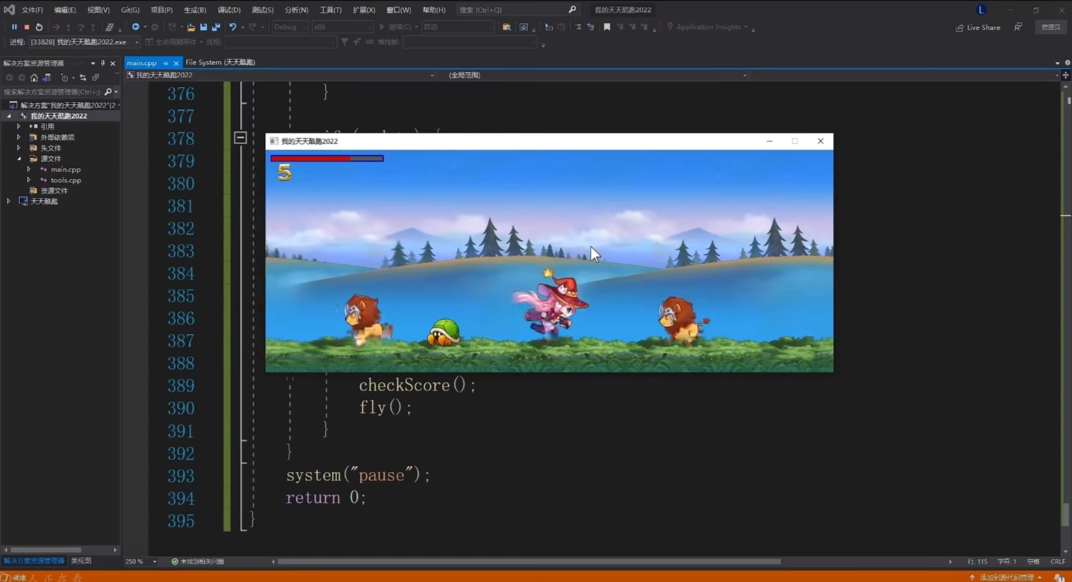Click the save all files toolbar icon
Viewport: 1072px width, 582px height.
[216, 27]
